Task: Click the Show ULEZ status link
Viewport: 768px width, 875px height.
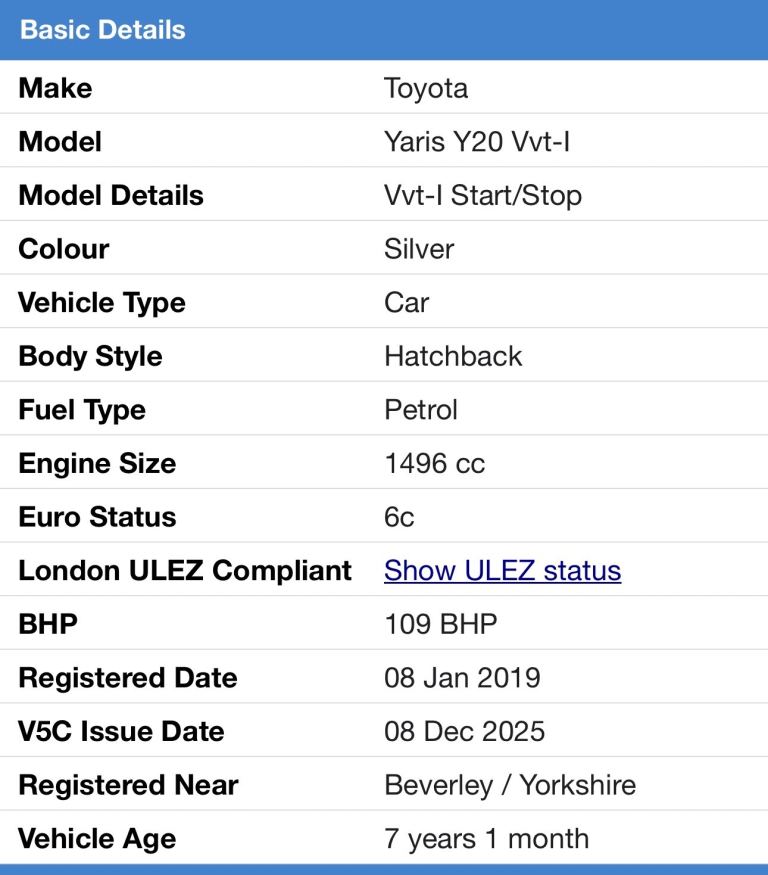Action: pyautogui.click(x=502, y=571)
